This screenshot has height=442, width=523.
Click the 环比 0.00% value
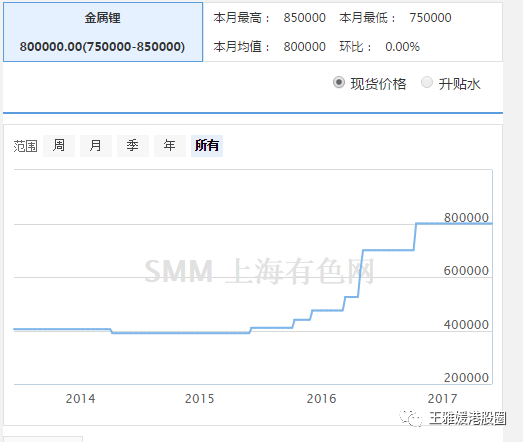tap(402, 47)
